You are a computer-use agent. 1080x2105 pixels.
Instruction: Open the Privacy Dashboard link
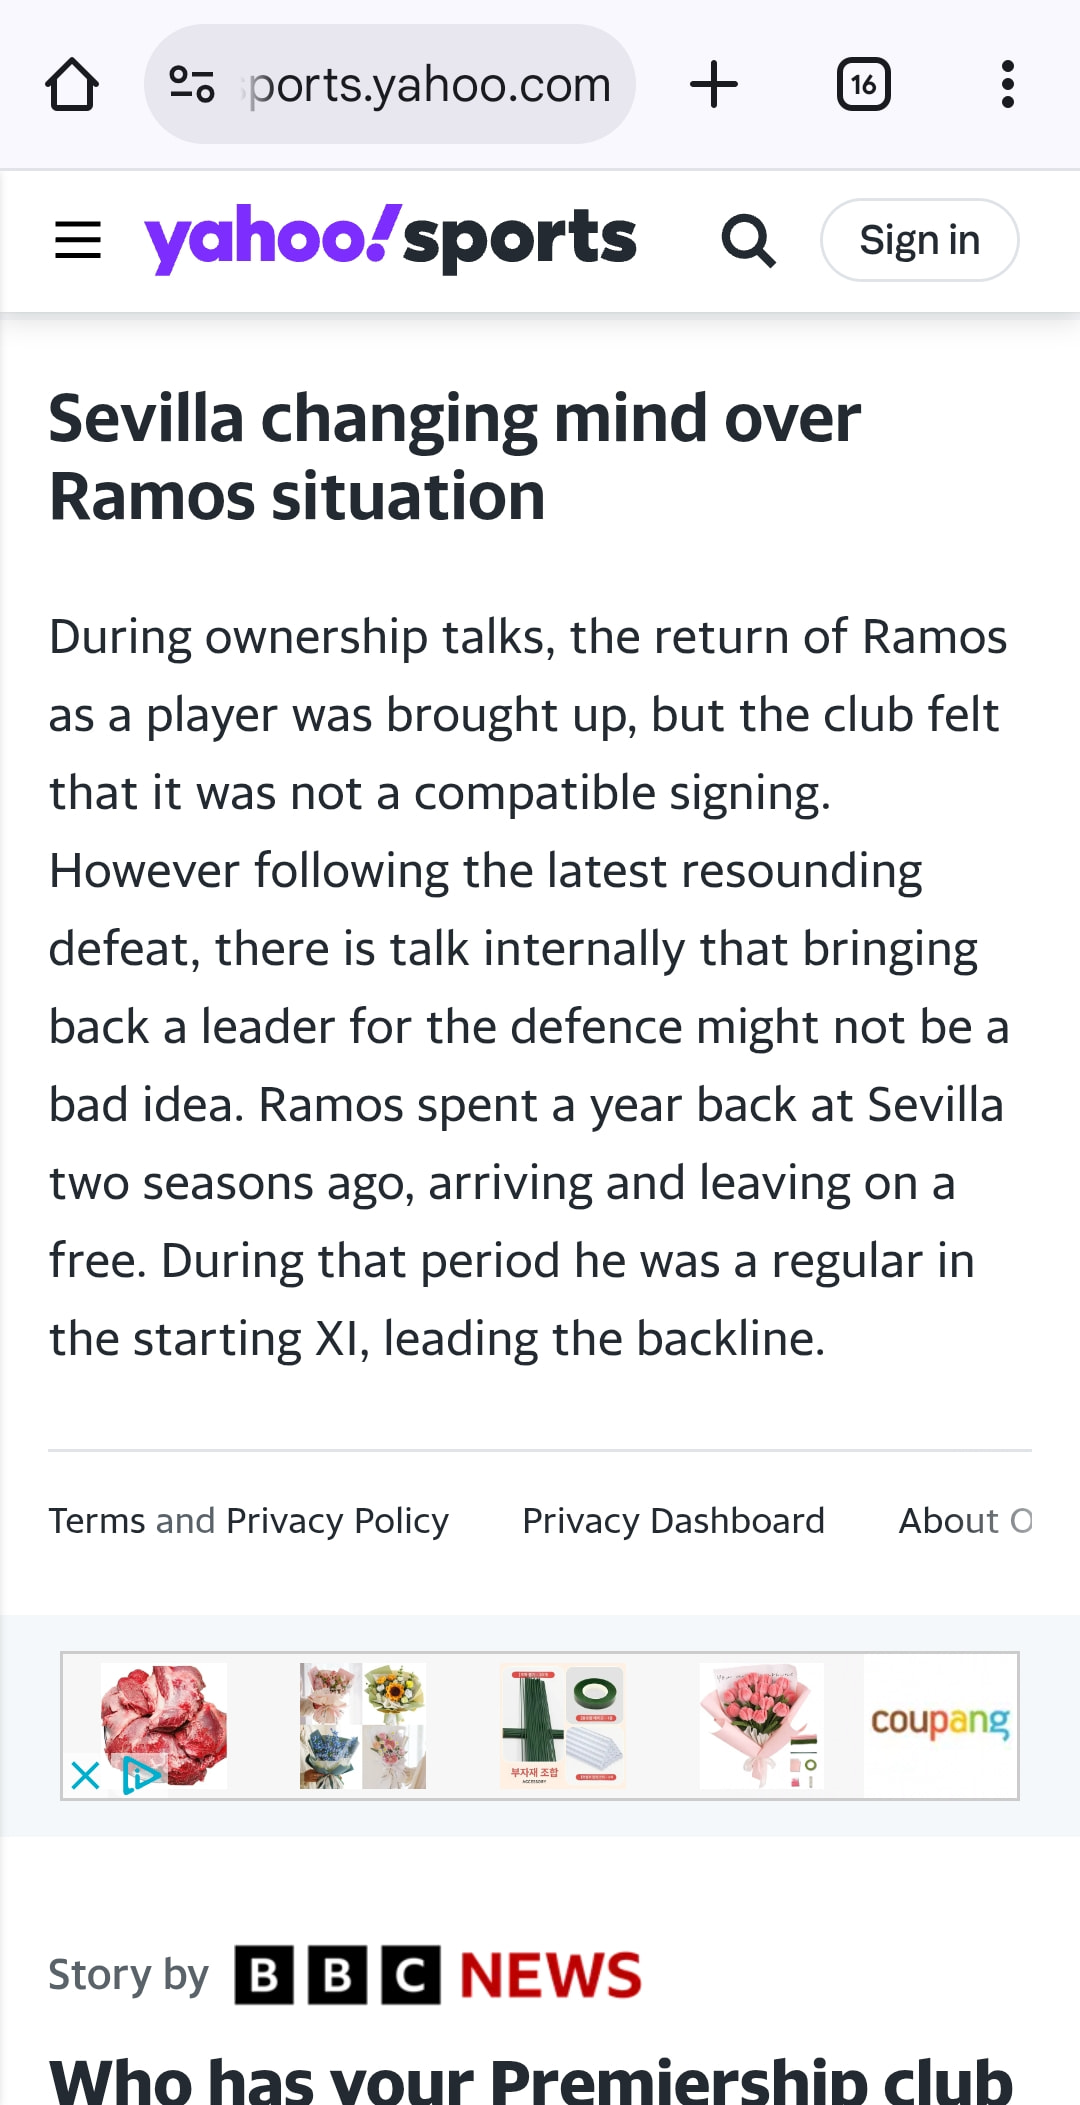pyautogui.click(x=673, y=1521)
